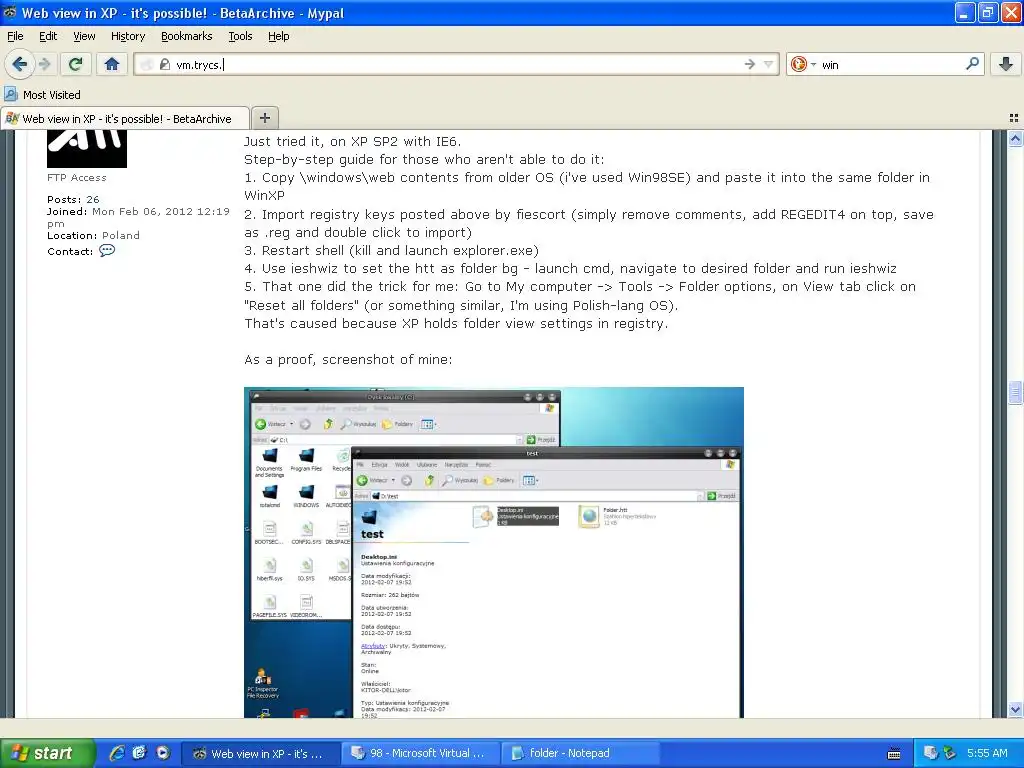Click the vertical scrollbar thumb
The image size is (1024, 768).
1015,392
